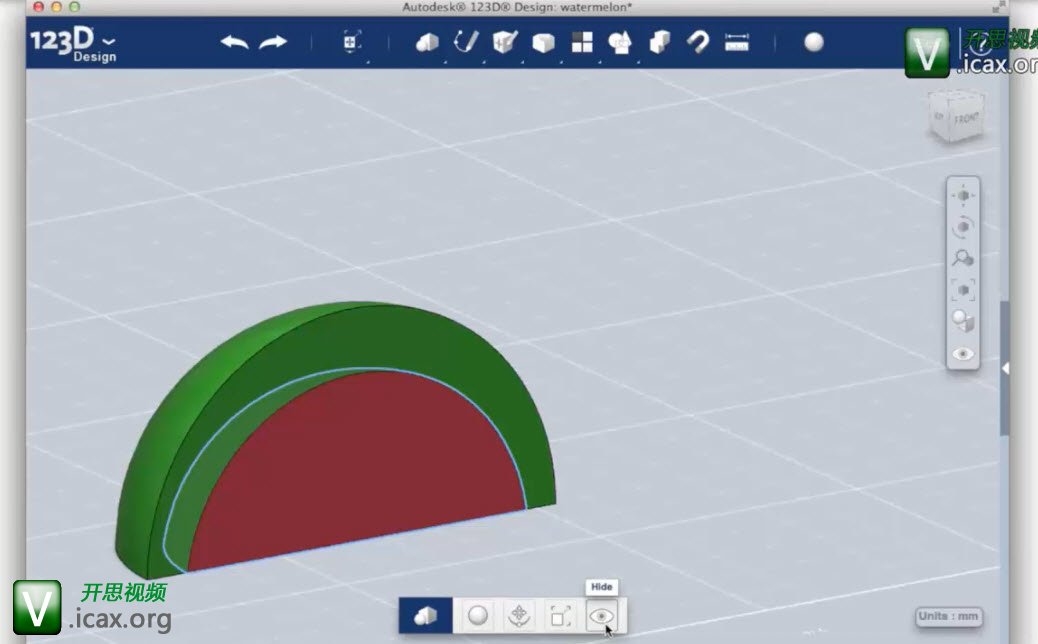Open the Grouping tools menu
The image size is (1038, 644).
pyautogui.click(x=620, y=43)
